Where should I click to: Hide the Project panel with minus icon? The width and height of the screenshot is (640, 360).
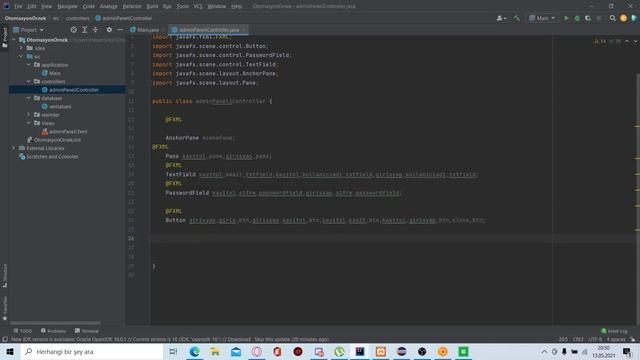tap(120, 30)
